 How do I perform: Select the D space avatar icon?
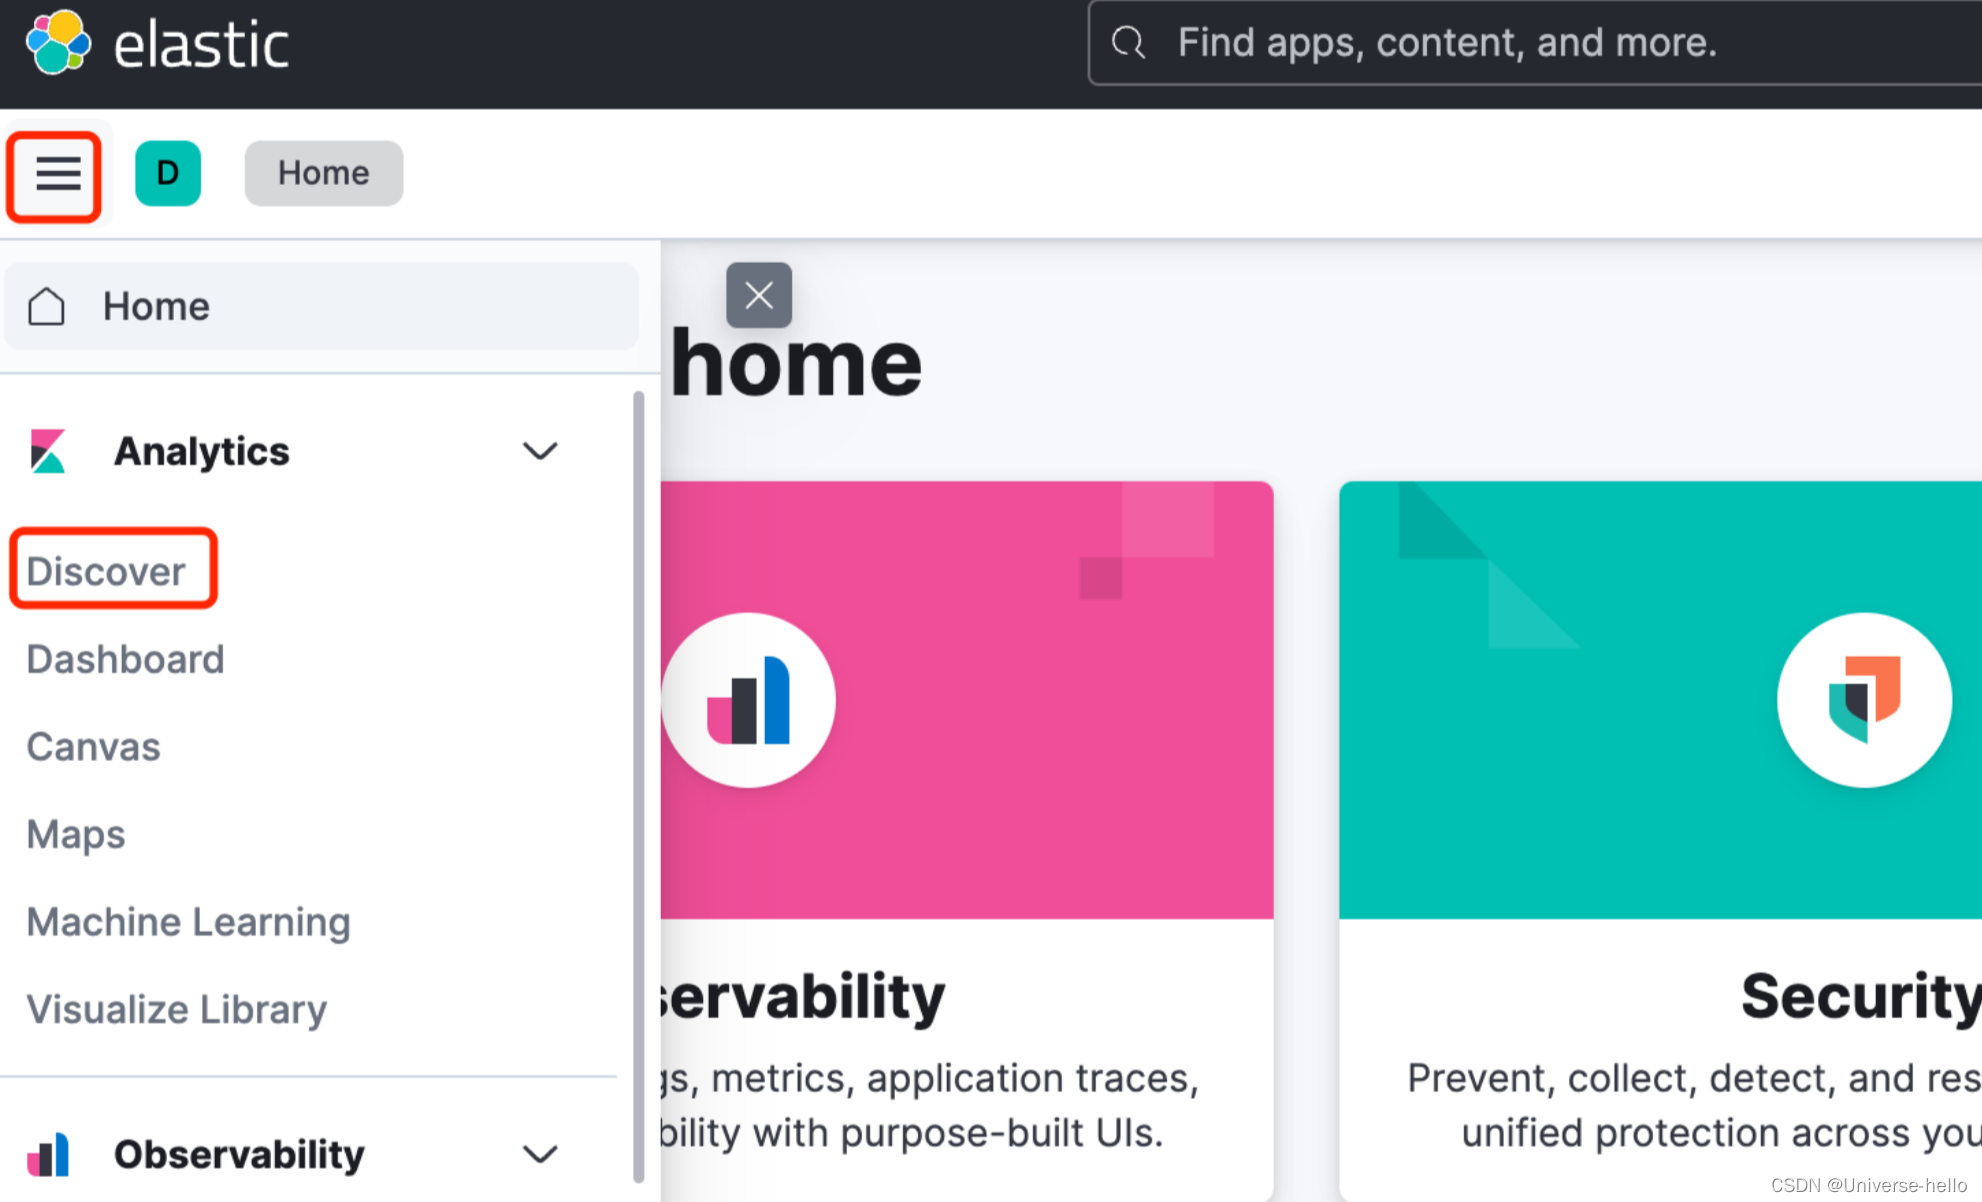coord(168,173)
